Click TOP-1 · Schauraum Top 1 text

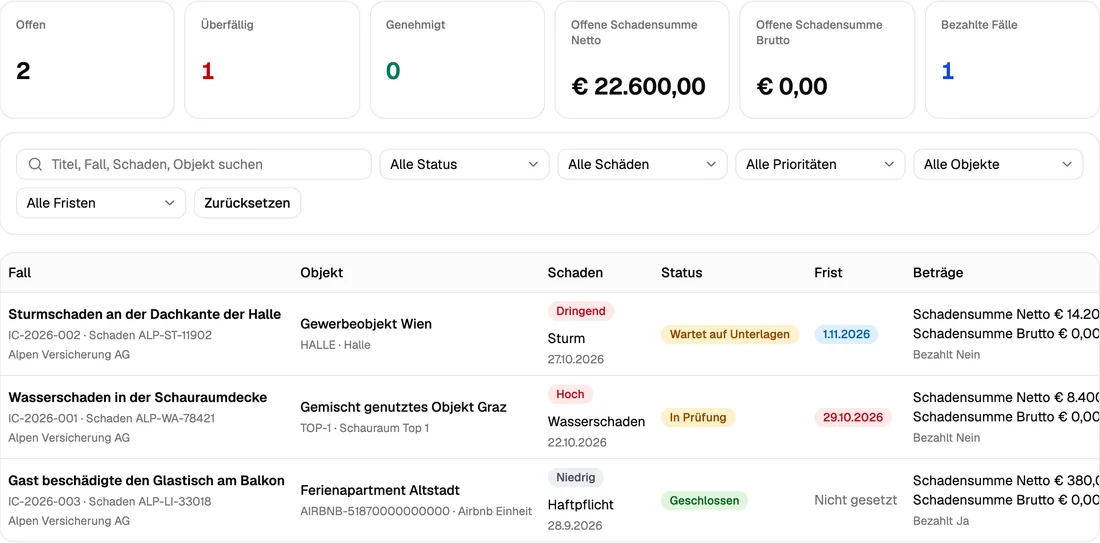coord(364,428)
